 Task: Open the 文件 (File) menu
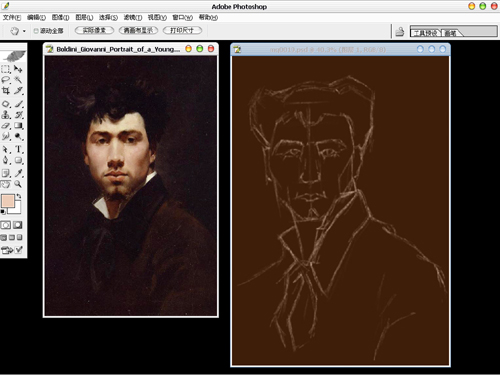click(x=12, y=17)
